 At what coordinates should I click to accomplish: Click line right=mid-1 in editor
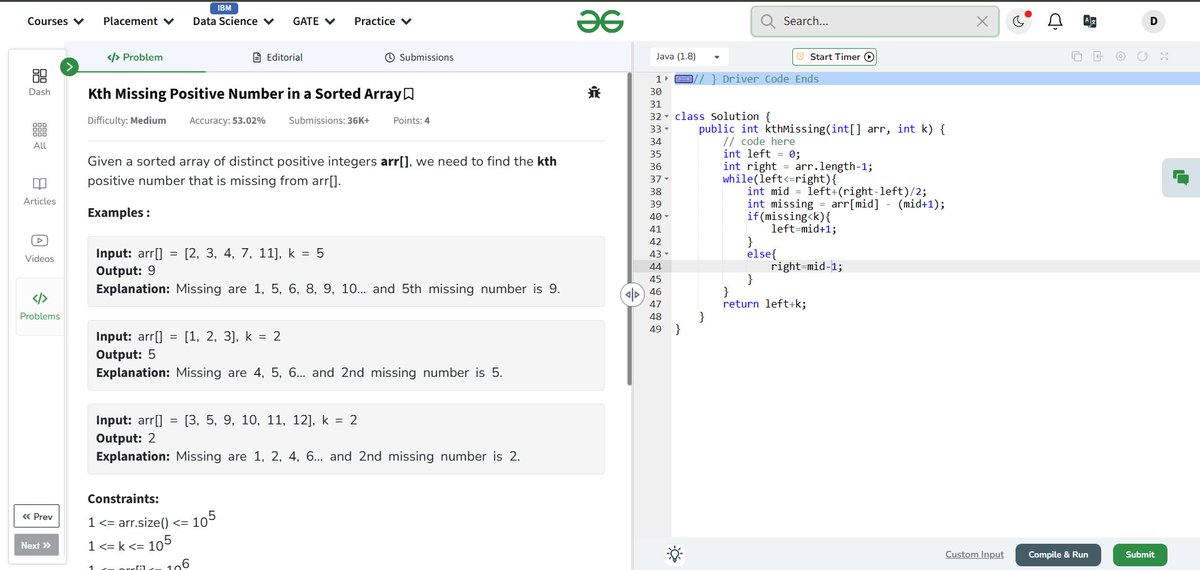tap(807, 266)
